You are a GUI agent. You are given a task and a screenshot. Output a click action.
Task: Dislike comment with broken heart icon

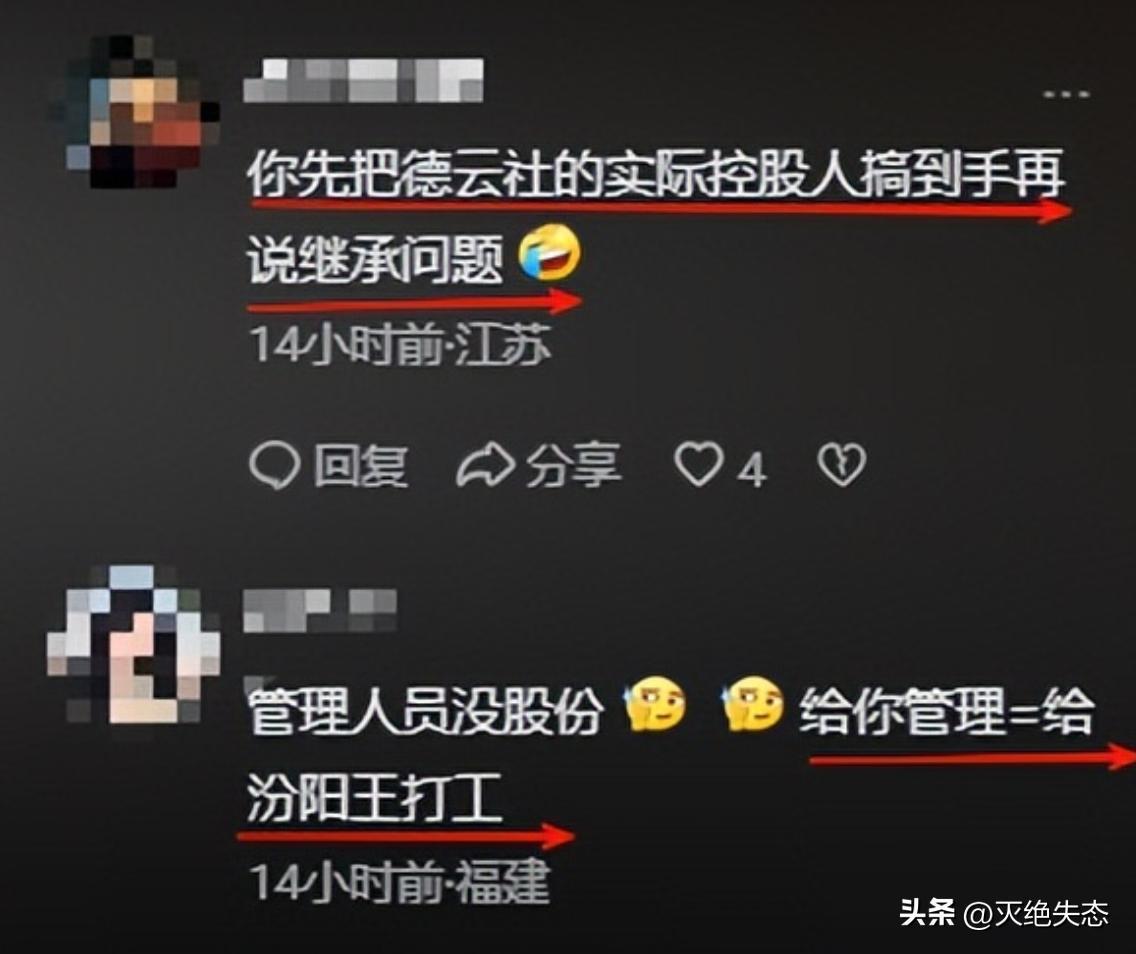click(x=841, y=464)
